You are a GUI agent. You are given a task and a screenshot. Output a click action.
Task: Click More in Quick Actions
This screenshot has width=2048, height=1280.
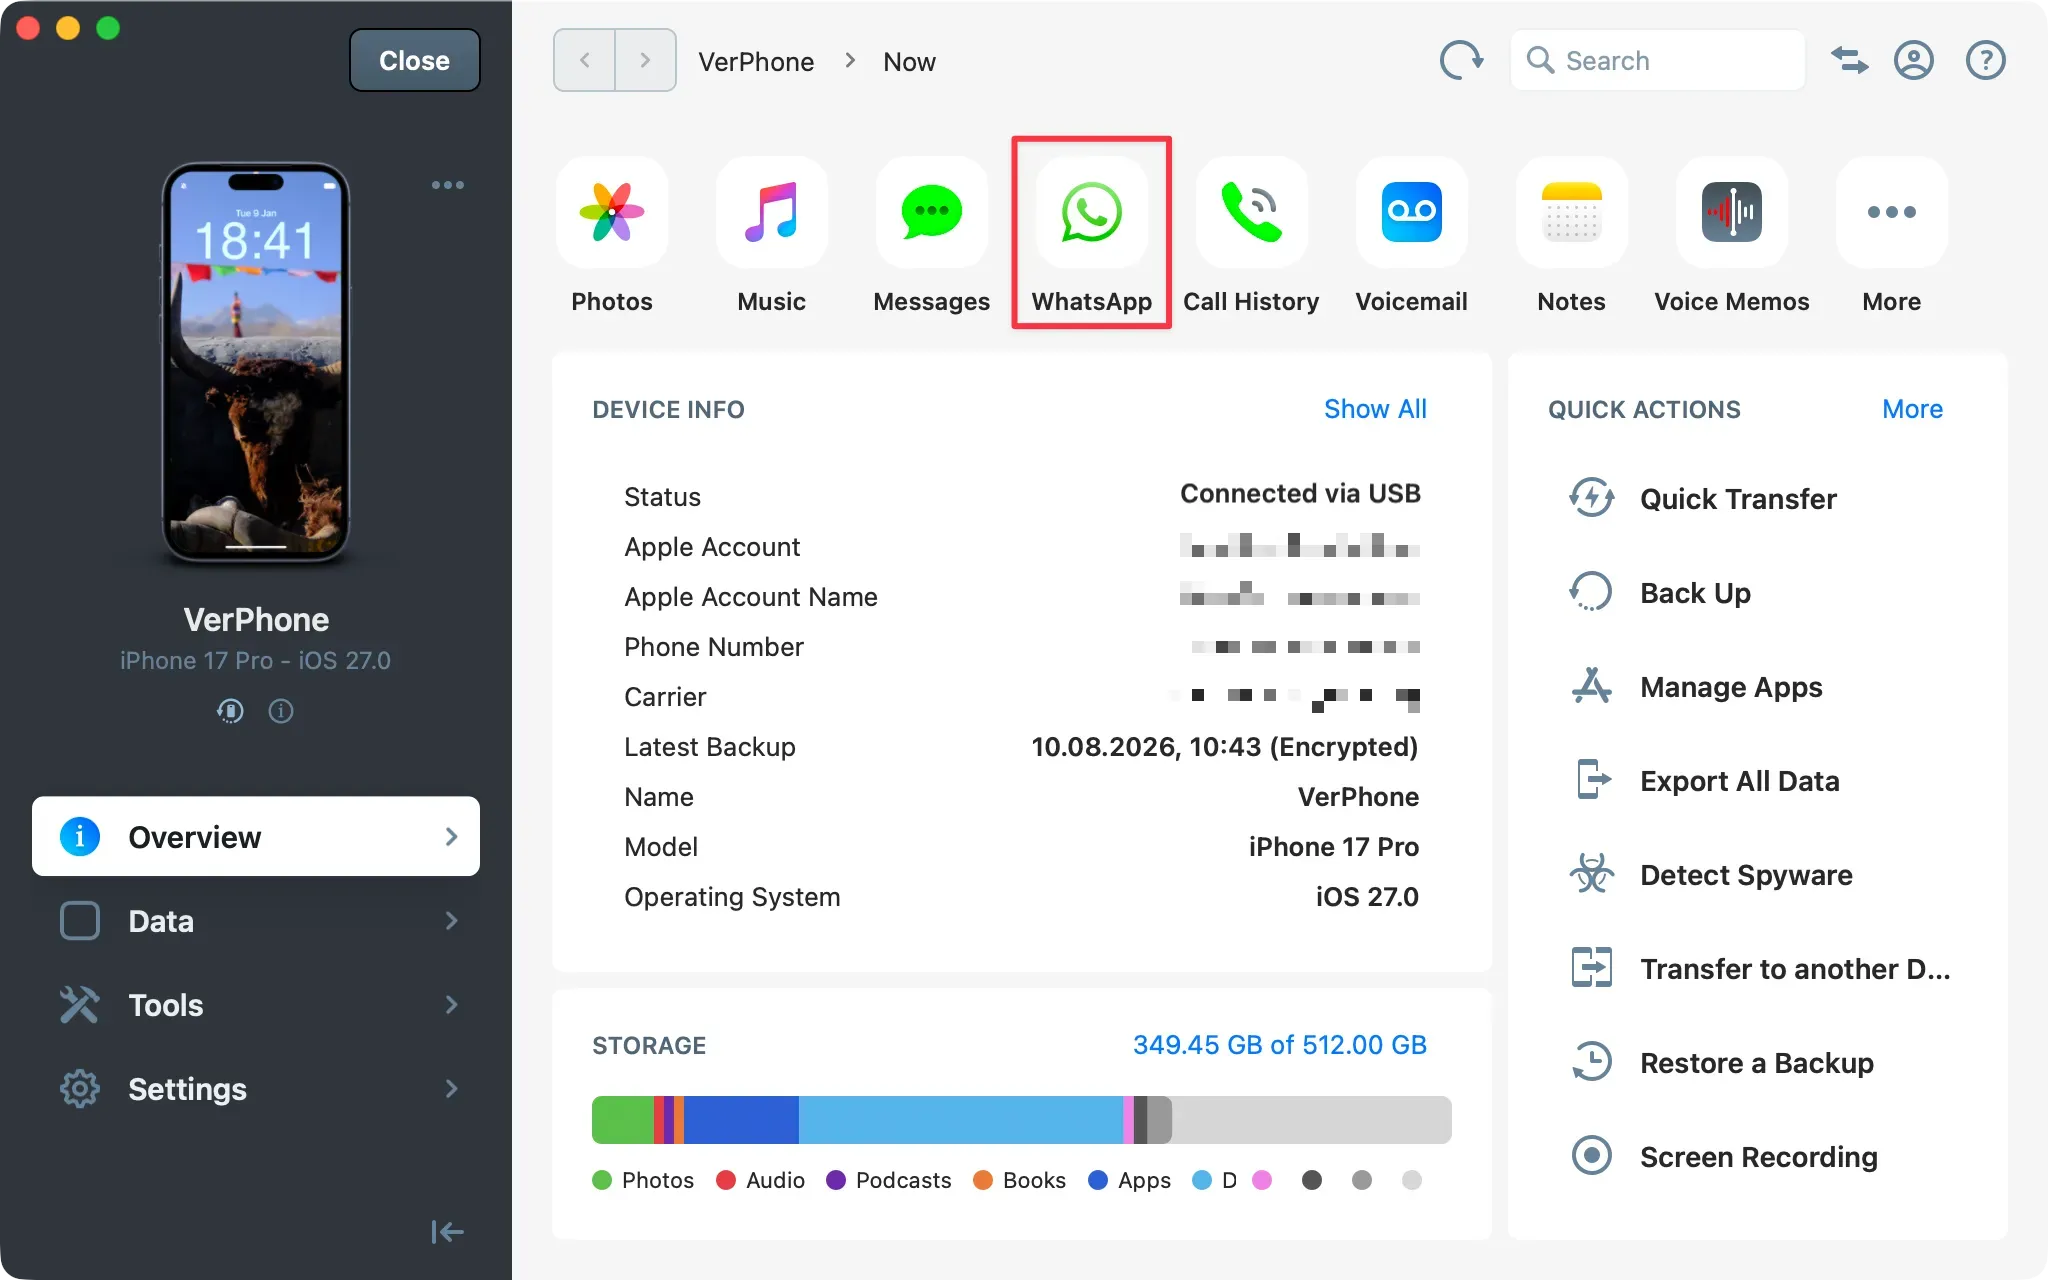[x=1912, y=409]
